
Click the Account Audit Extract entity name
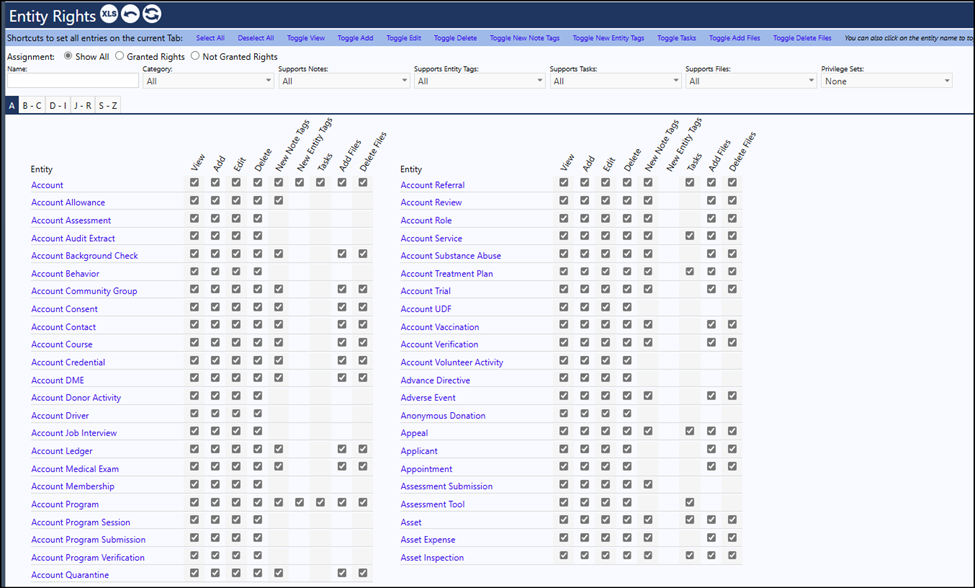point(73,238)
